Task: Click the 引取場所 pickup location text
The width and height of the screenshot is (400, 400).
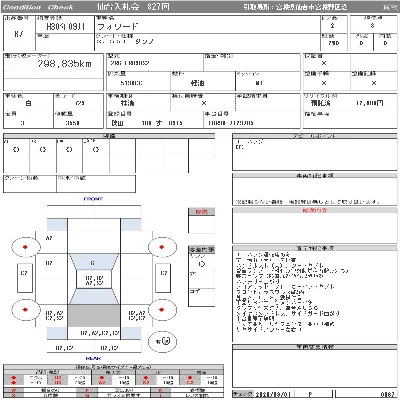Action: point(295,7)
